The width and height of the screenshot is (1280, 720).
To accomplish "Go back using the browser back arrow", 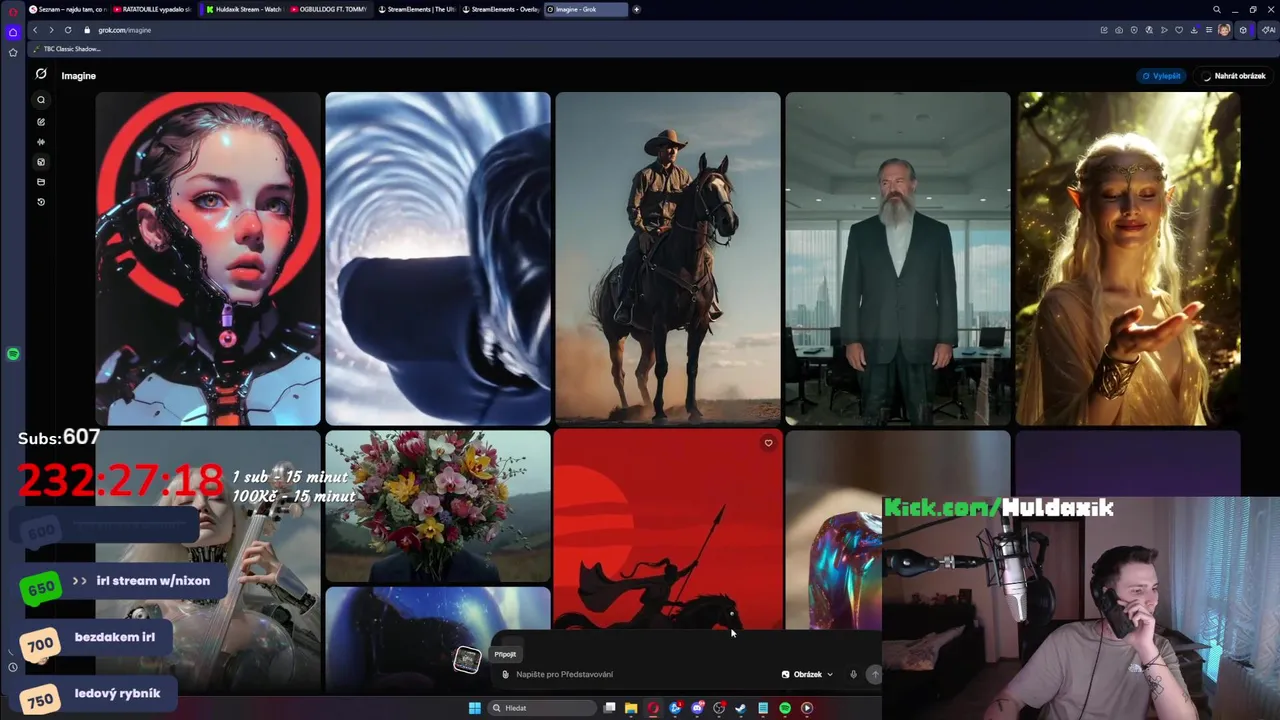I will click(35, 30).
